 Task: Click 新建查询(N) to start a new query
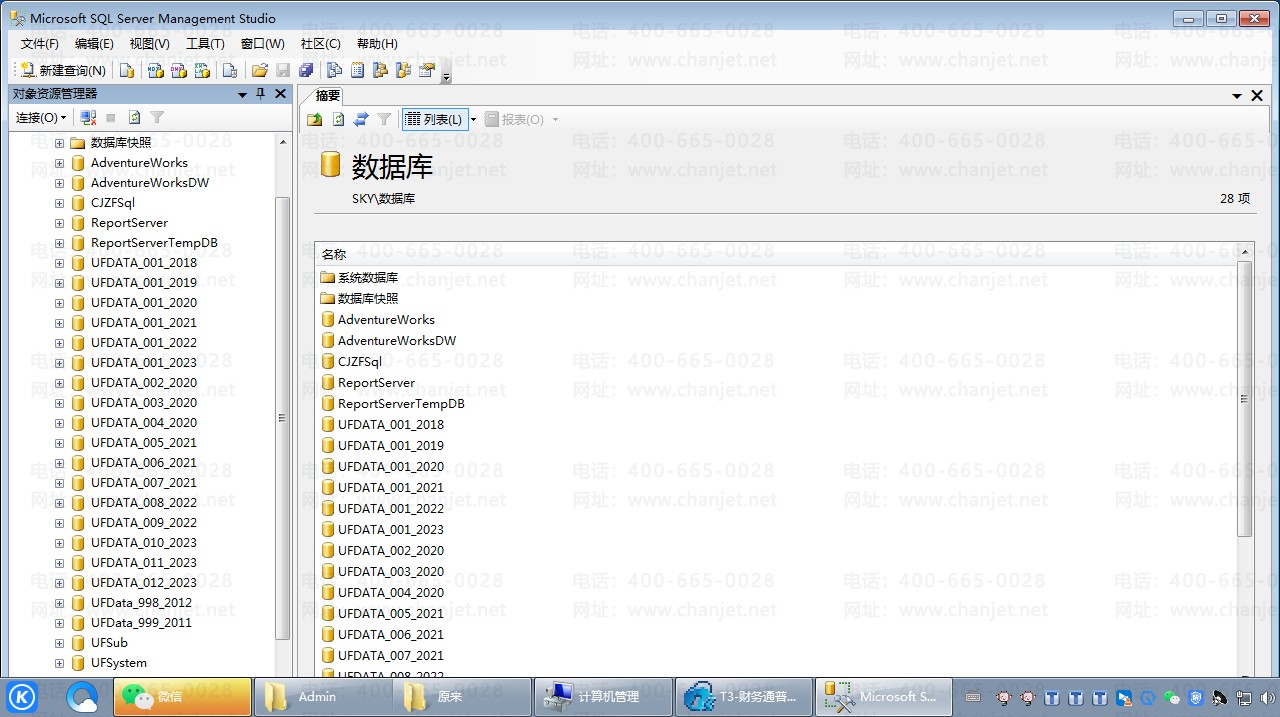point(63,70)
